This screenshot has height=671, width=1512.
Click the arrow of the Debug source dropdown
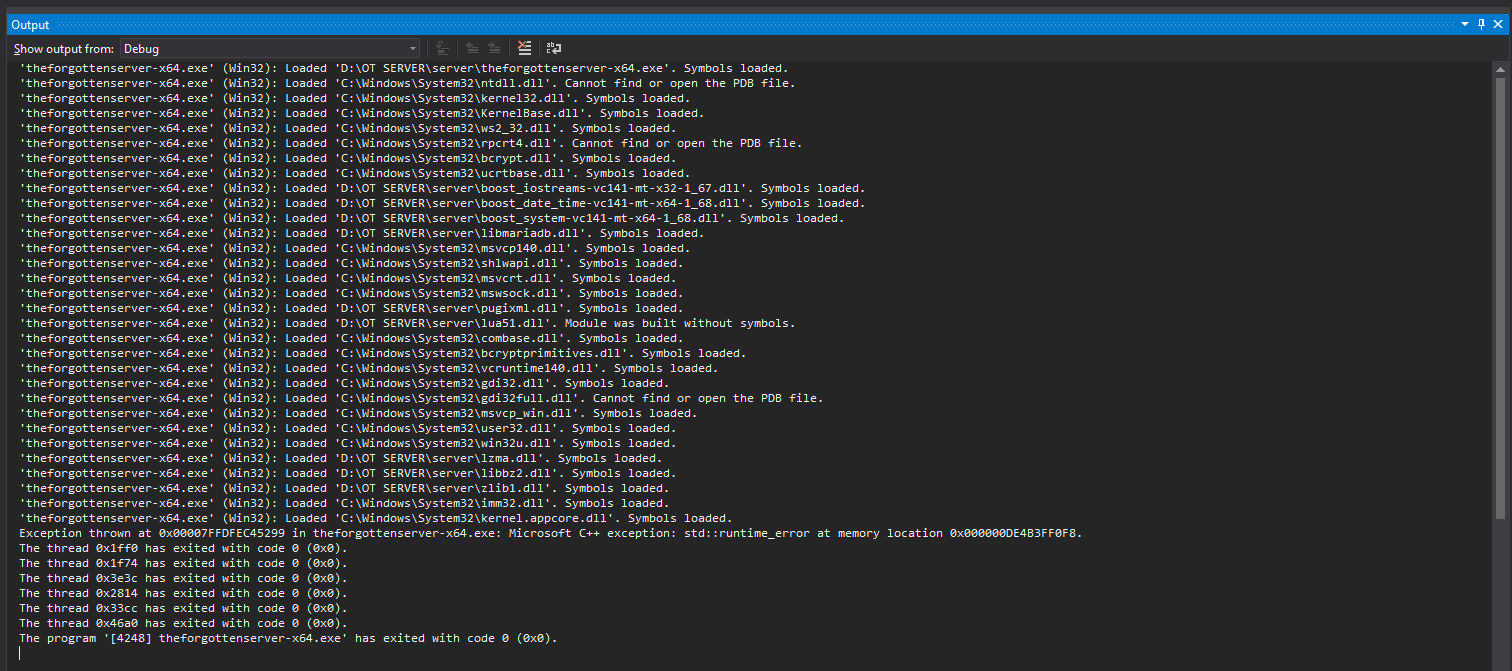point(413,48)
